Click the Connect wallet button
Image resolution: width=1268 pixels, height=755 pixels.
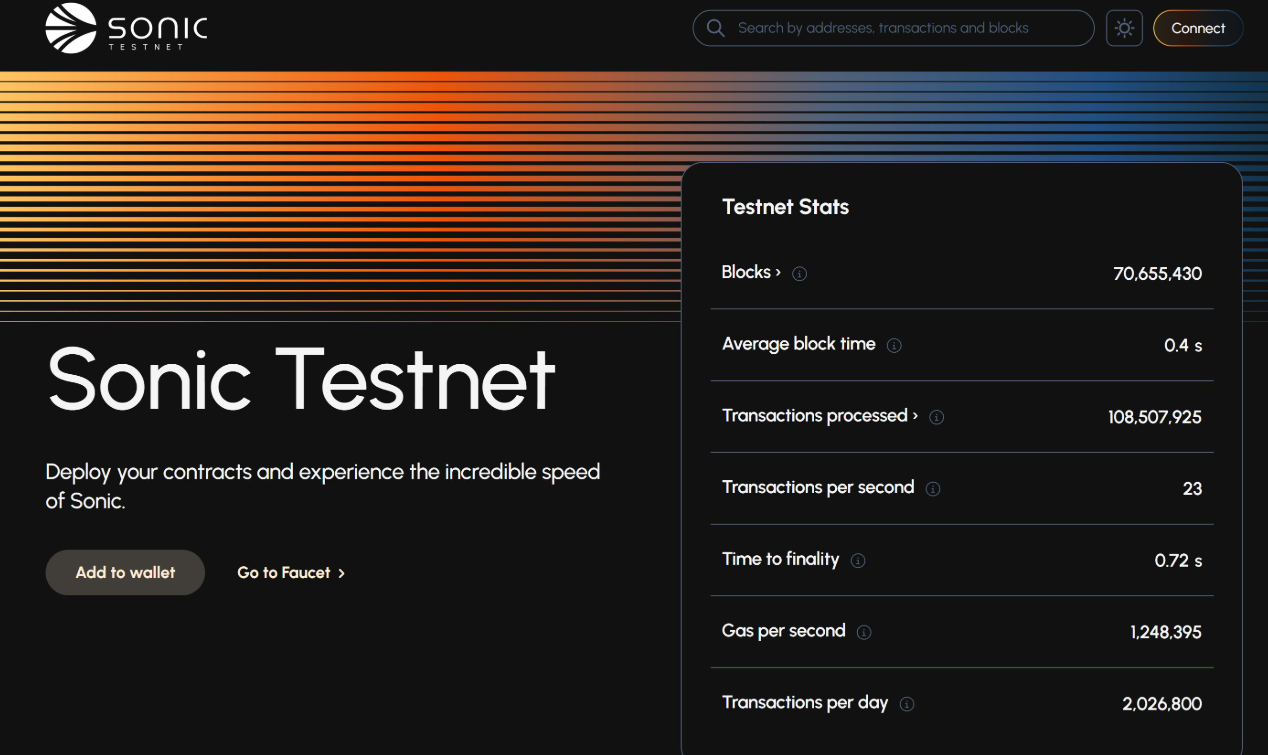click(x=1197, y=28)
